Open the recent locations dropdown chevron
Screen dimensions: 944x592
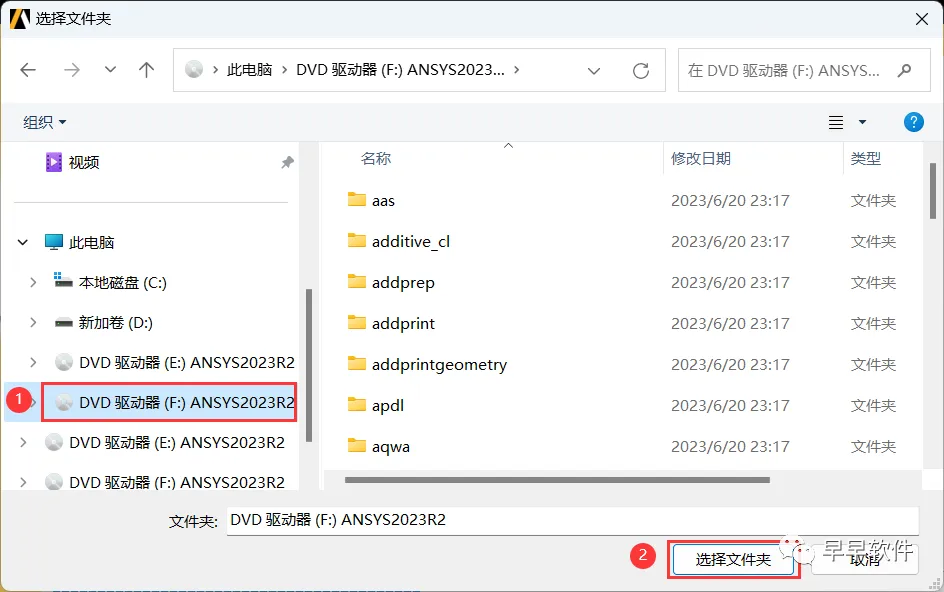pos(110,70)
